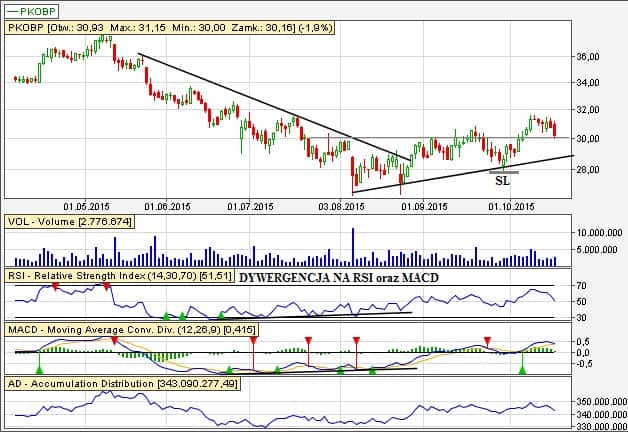The width and height of the screenshot is (628, 433).
Task: Click the leftmost green arrow in RSI panel
Action: 167,315
